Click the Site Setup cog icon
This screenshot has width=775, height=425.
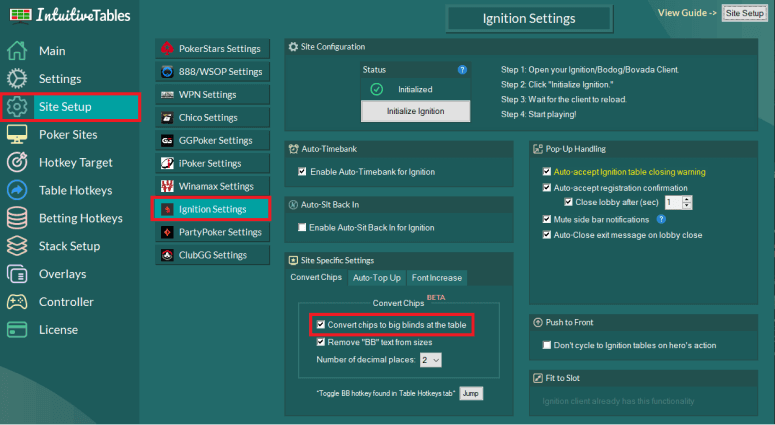point(17,106)
